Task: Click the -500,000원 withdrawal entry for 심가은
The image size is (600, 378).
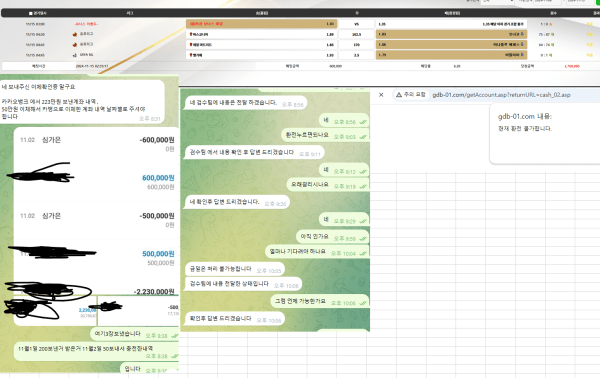Action: tap(96, 220)
